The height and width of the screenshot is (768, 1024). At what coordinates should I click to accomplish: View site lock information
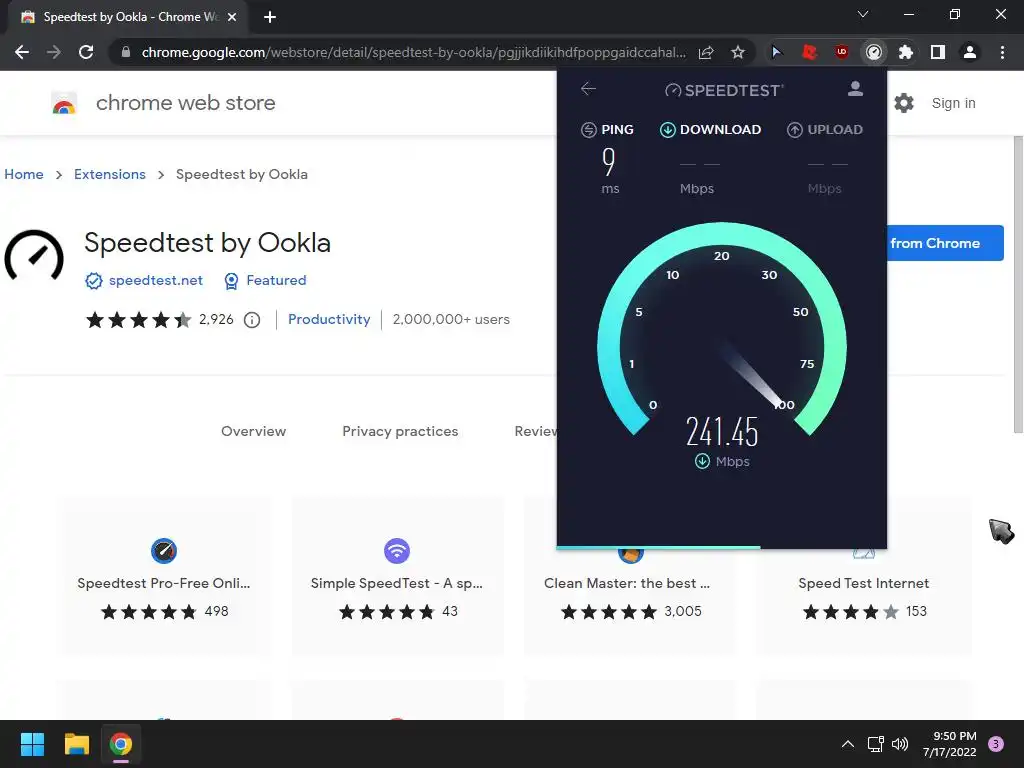point(126,52)
